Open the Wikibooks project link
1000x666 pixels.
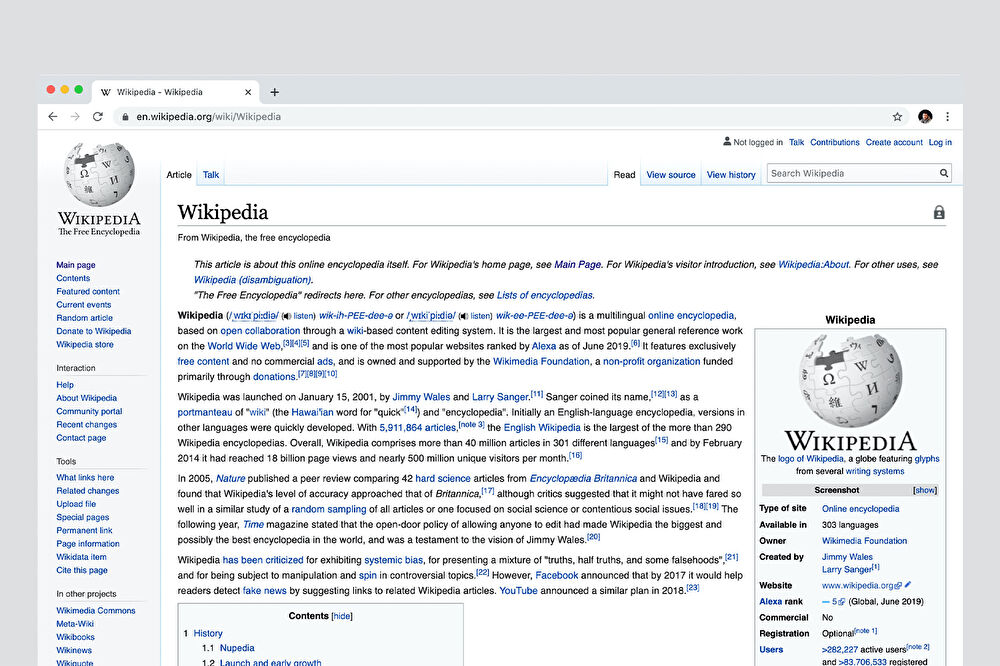point(75,637)
